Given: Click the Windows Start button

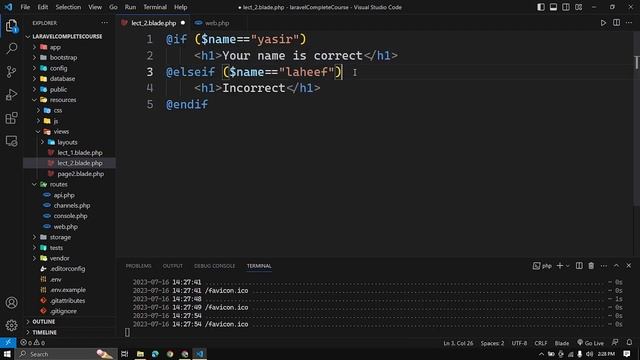Looking at the screenshot, I should click(7, 354).
